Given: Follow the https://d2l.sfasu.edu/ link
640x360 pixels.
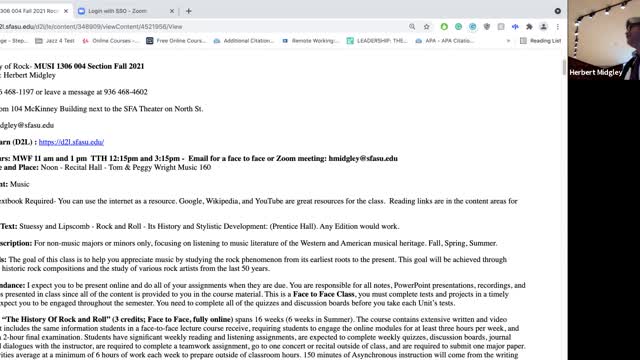Looking at the screenshot, I should point(71,142).
